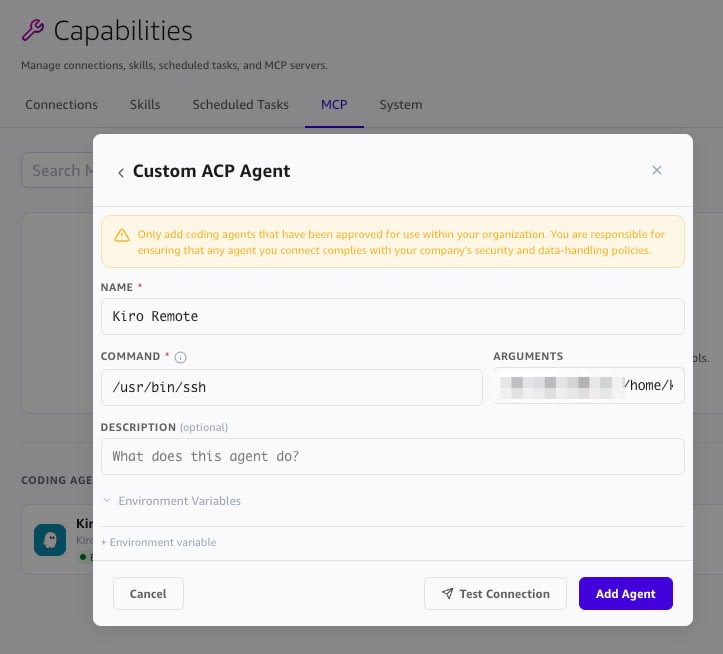Open the Skills tab
723x654 pixels.
[x=145, y=105]
